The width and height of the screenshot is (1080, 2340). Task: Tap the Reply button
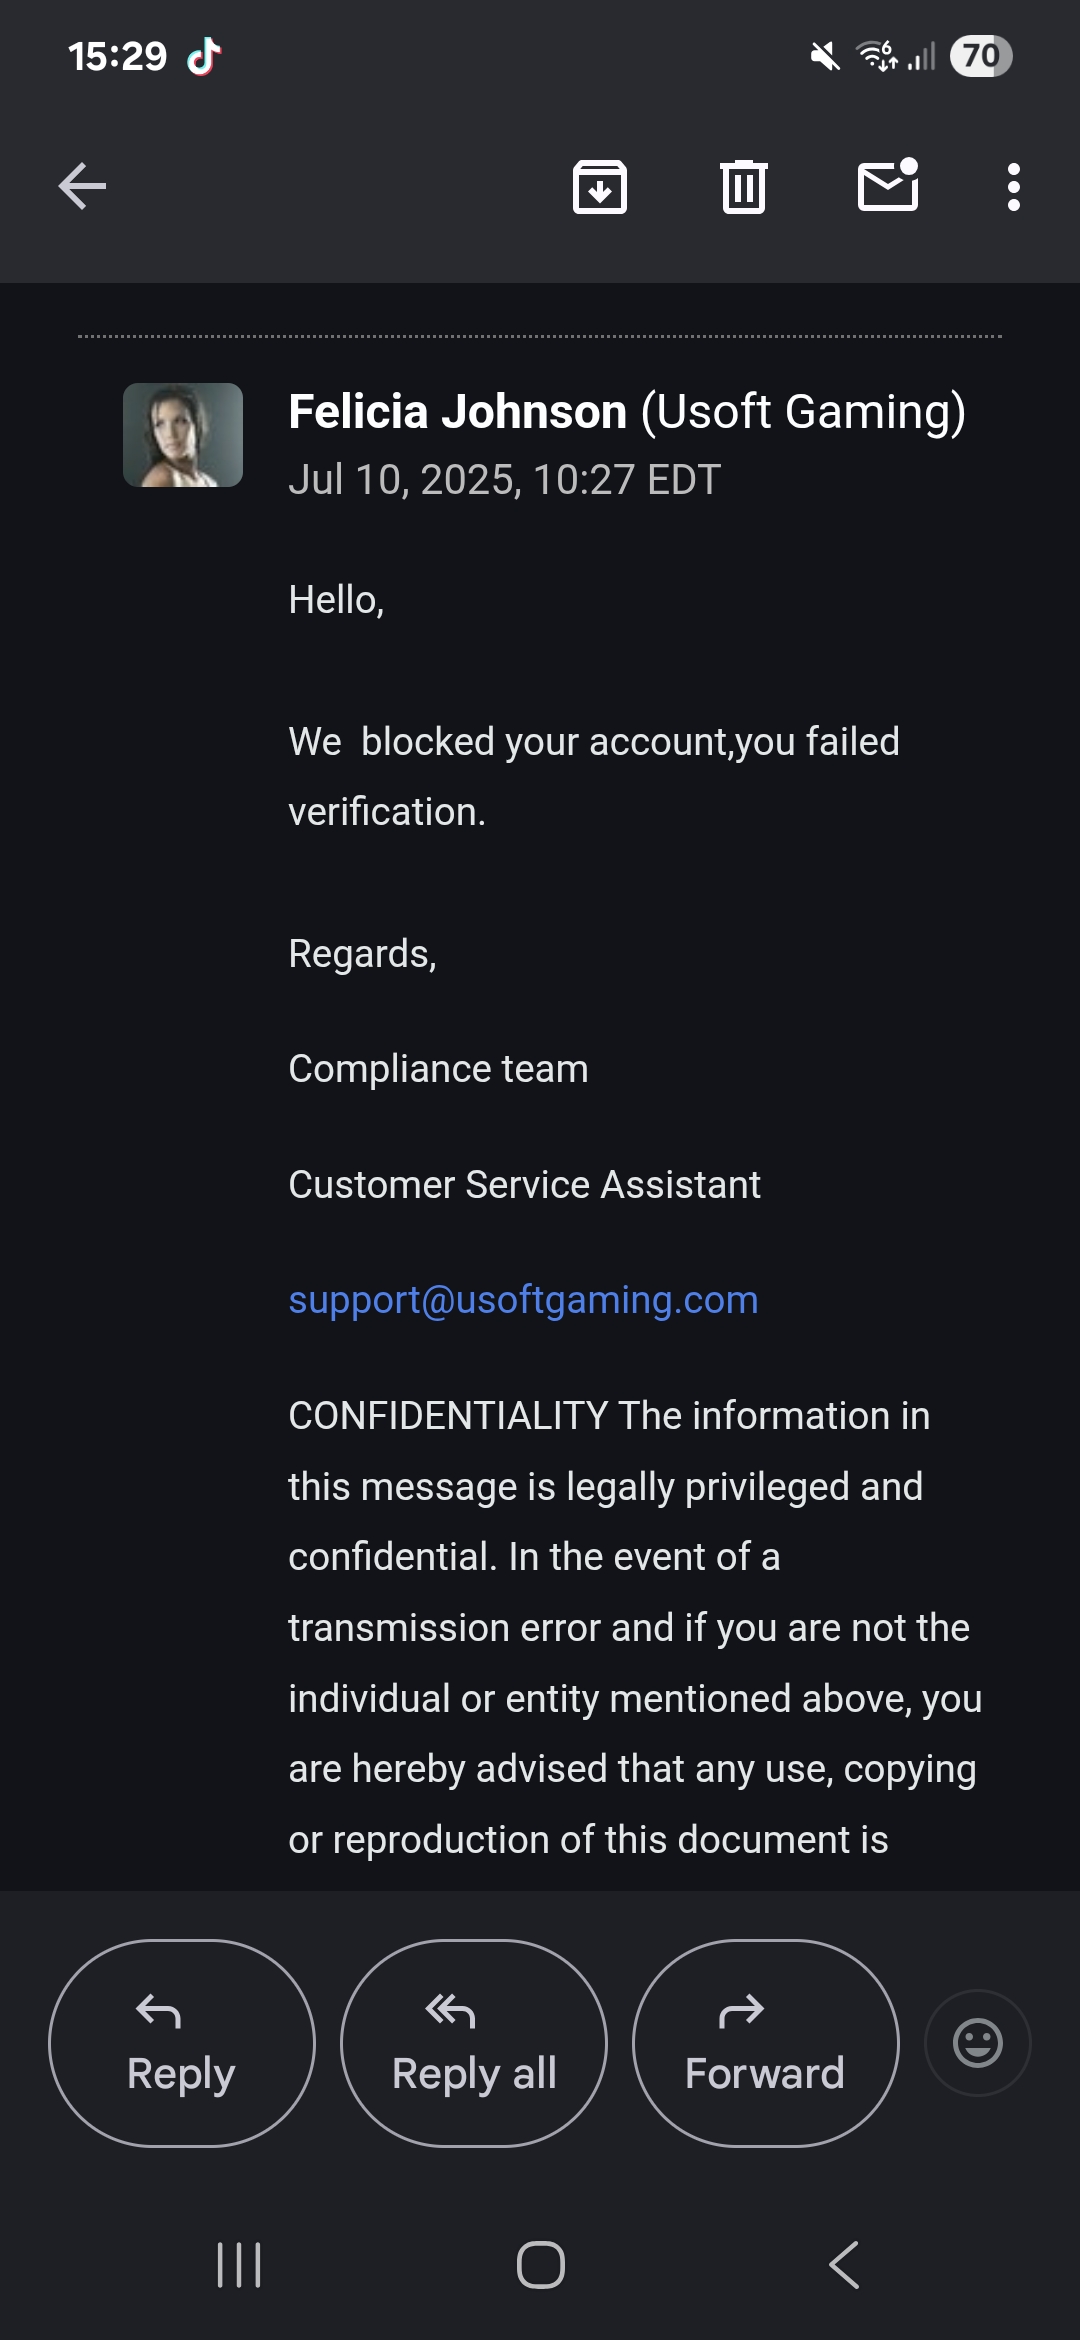tap(182, 2043)
